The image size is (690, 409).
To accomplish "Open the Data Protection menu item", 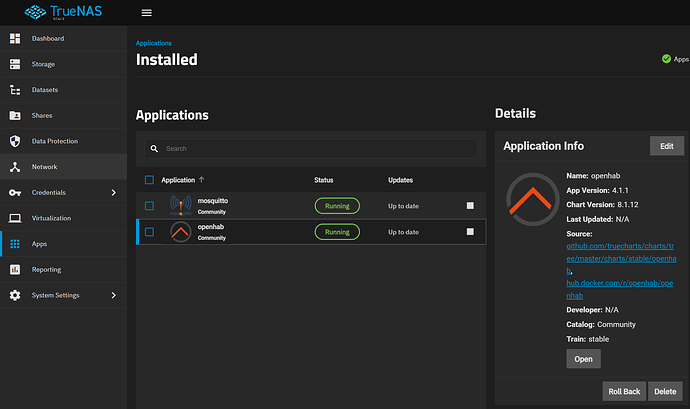I will pos(63,141).
